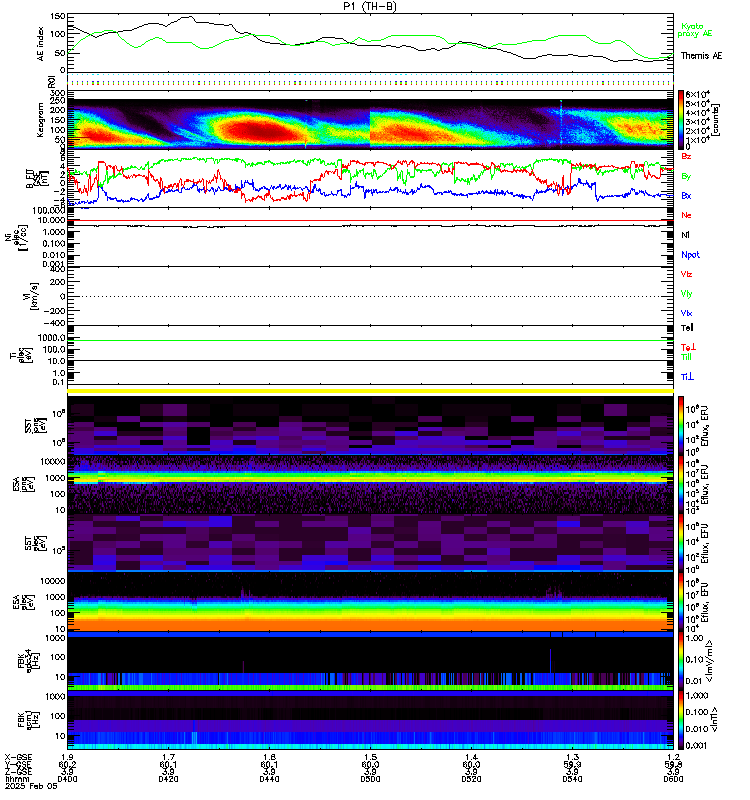Select the red Viz legend label
Image resolution: width=750 pixels, height=800 pixels.
[x=686, y=274]
